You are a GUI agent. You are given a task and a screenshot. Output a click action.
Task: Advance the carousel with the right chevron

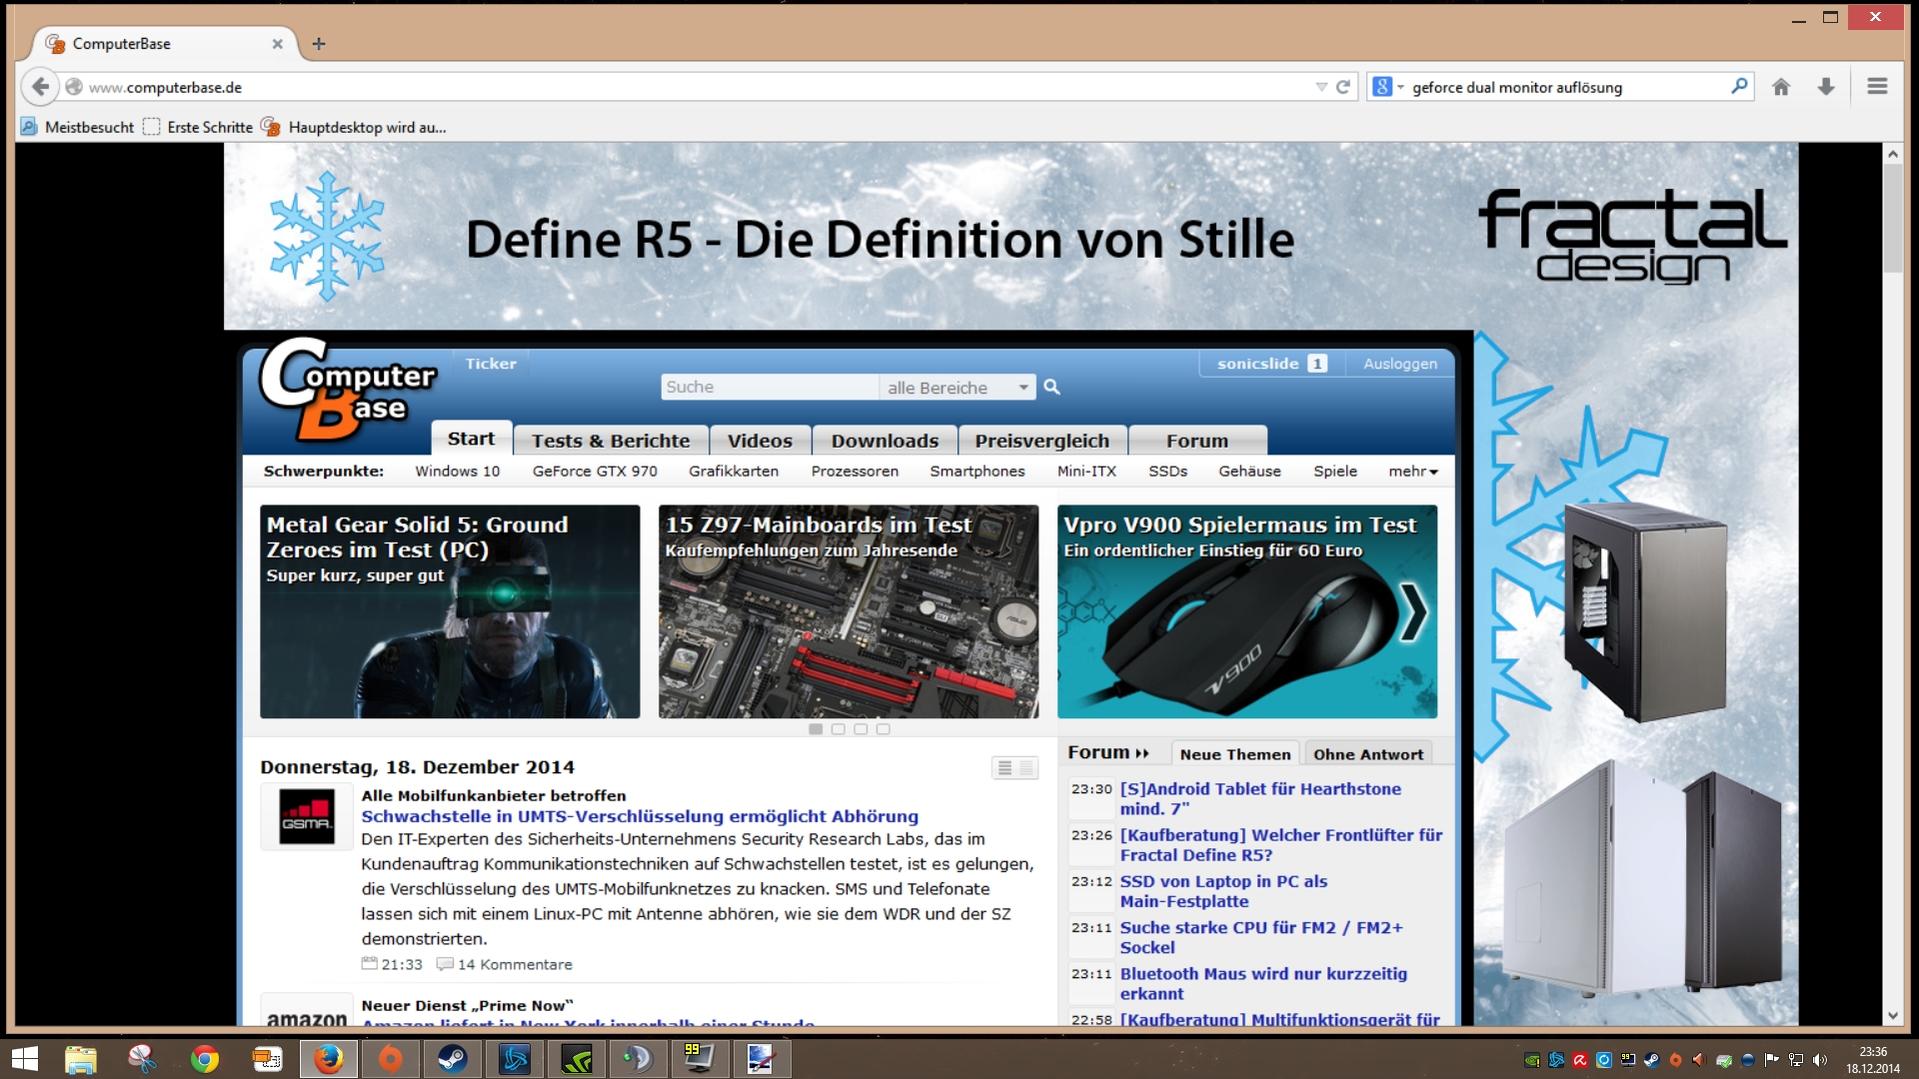[1413, 612]
